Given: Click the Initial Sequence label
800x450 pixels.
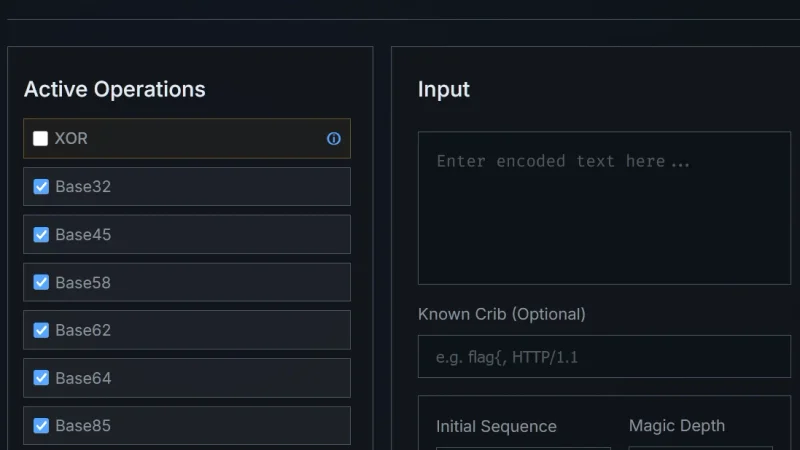Looking at the screenshot, I should pos(496,426).
